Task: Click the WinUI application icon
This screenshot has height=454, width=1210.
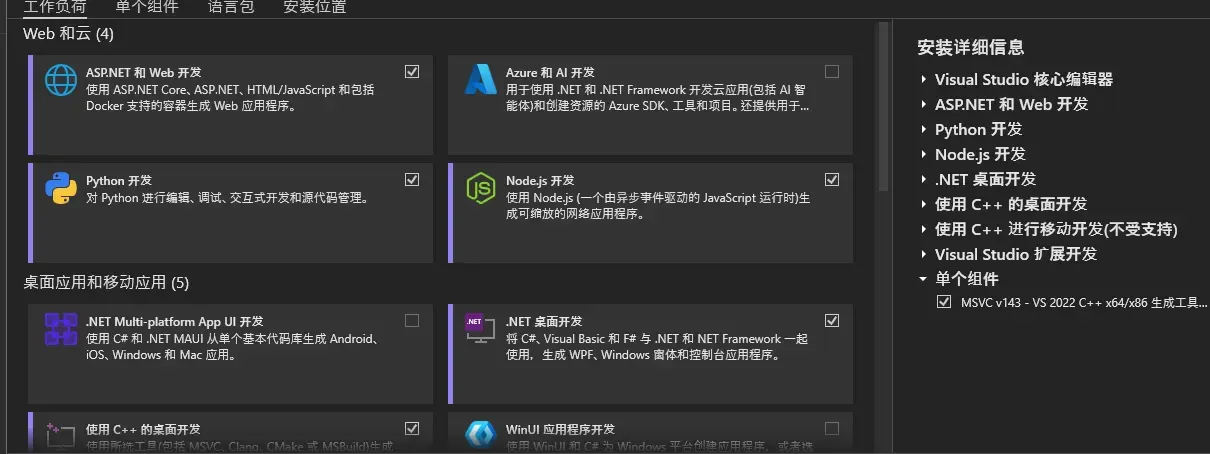Action: click(481, 436)
